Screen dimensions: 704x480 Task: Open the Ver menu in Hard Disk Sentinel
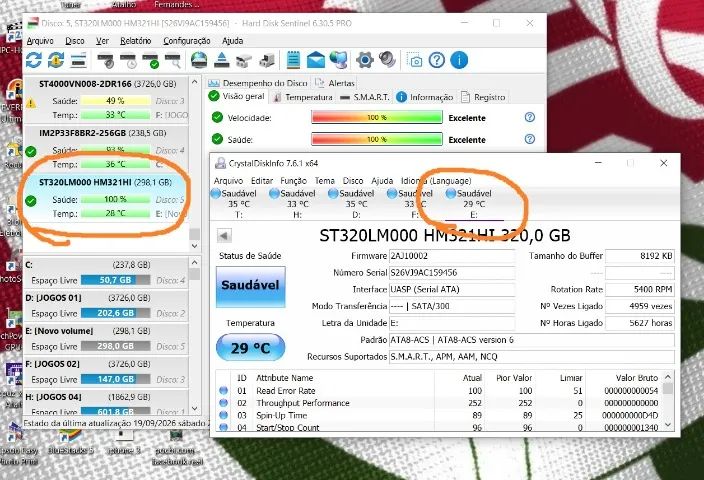click(x=102, y=41)
